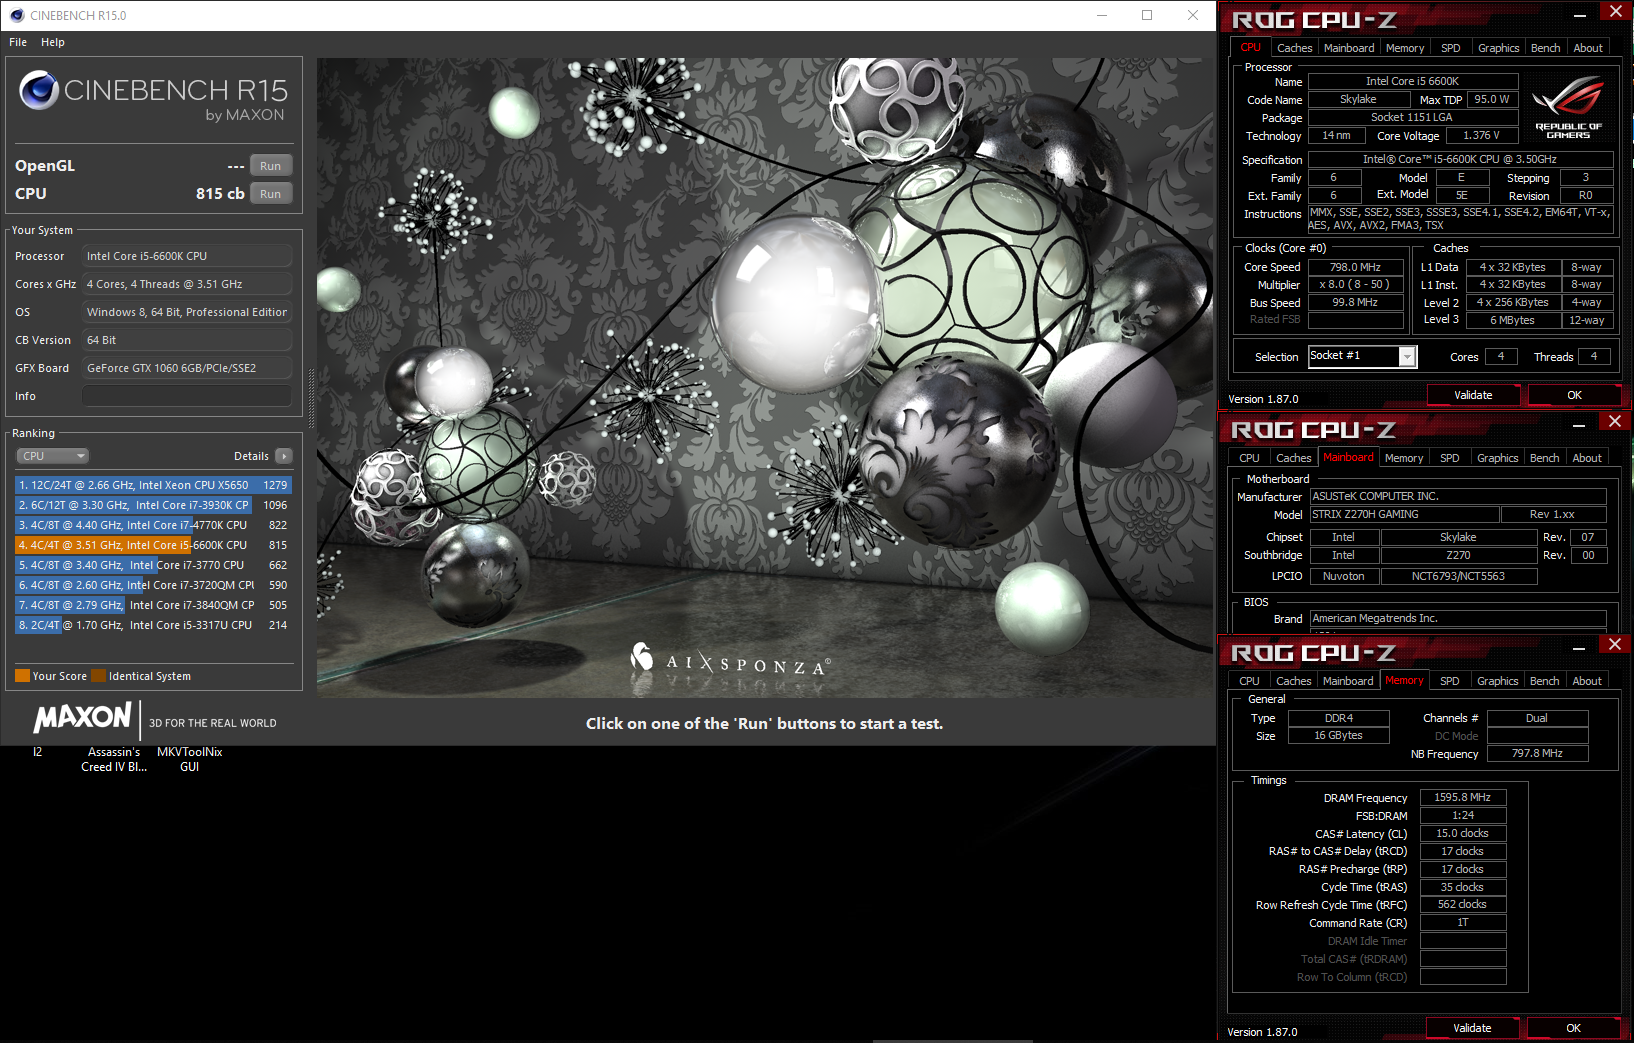Click the Aixsponza rendered scene image
The width and height of the screenshot is (1634, 1043).
(765, 377)
